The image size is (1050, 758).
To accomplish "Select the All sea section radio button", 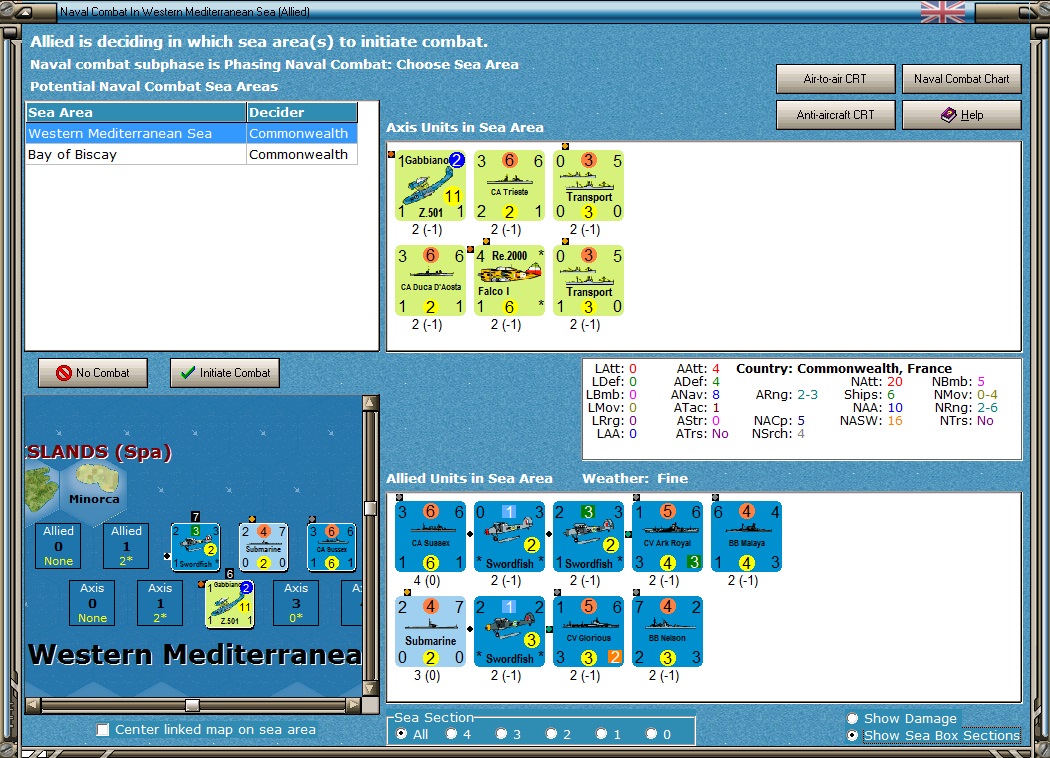I will point(401,734).
